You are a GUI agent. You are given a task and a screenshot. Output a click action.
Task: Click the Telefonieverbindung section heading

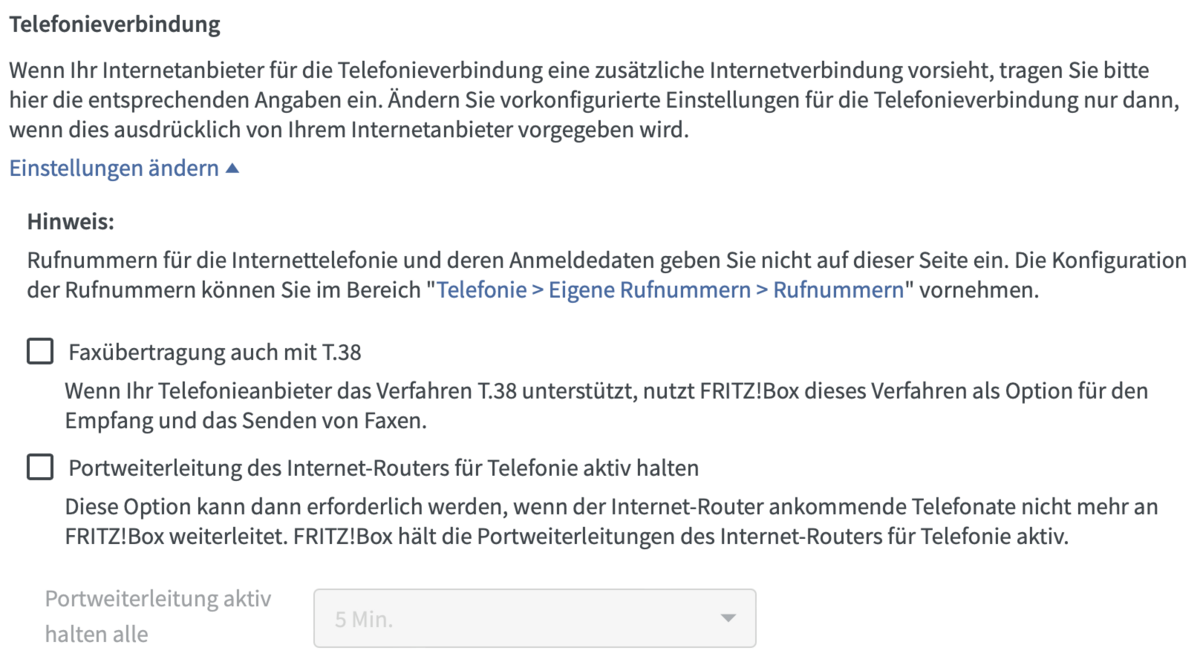[114, 25]
